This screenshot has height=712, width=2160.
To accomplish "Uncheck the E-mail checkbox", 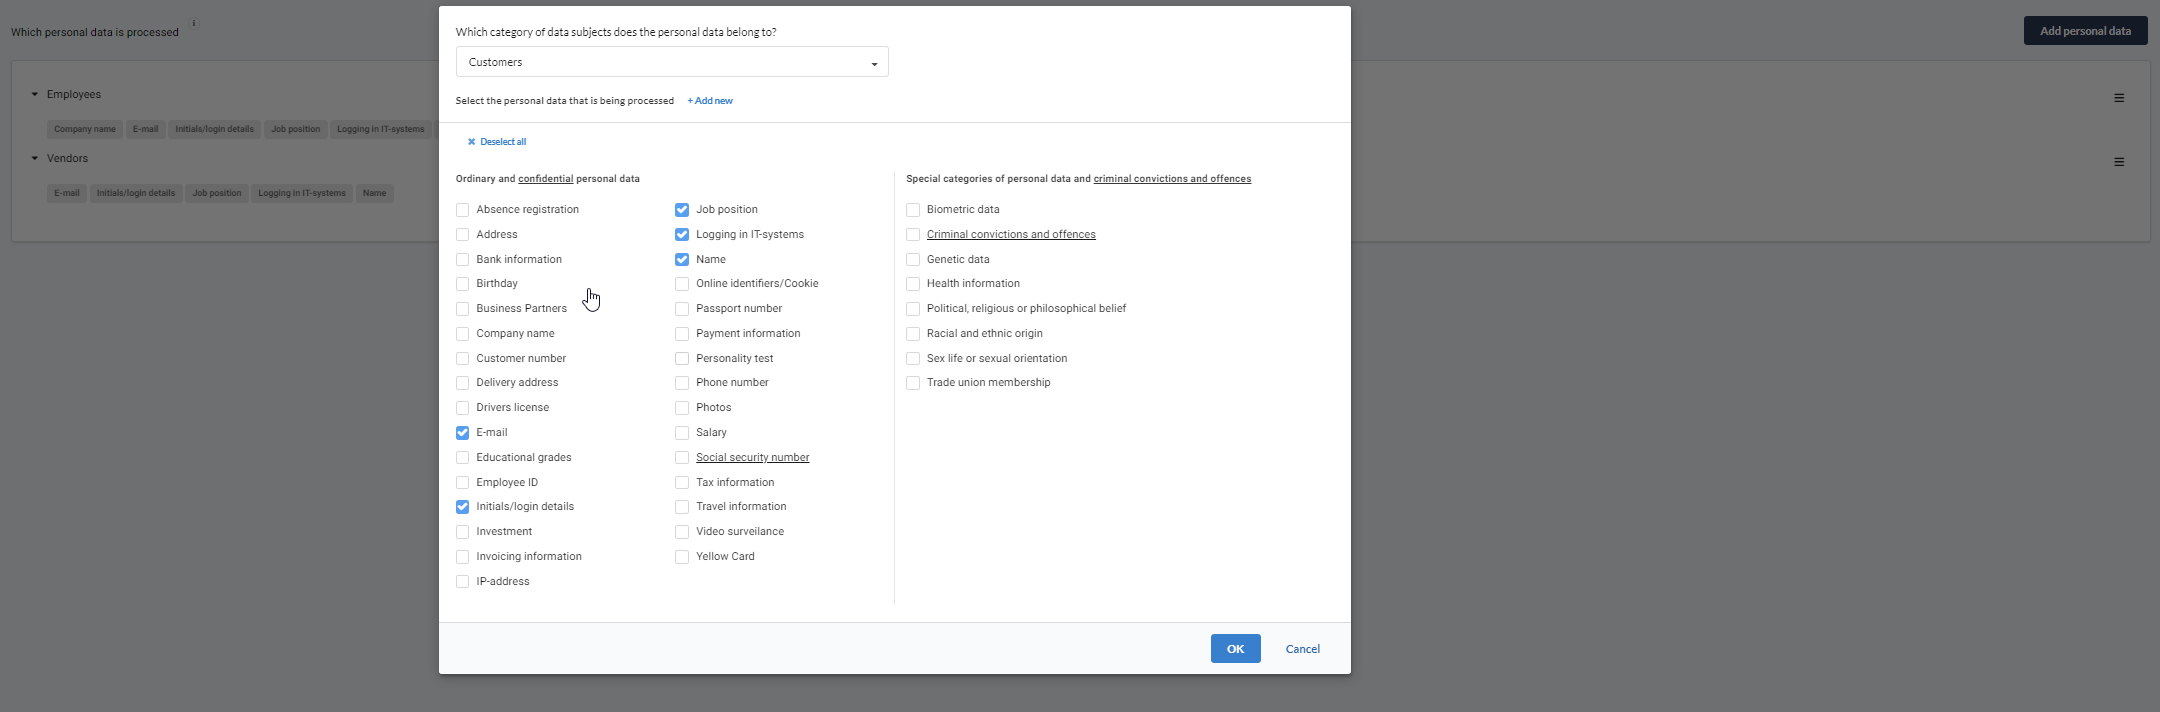I will pos(462,433).
